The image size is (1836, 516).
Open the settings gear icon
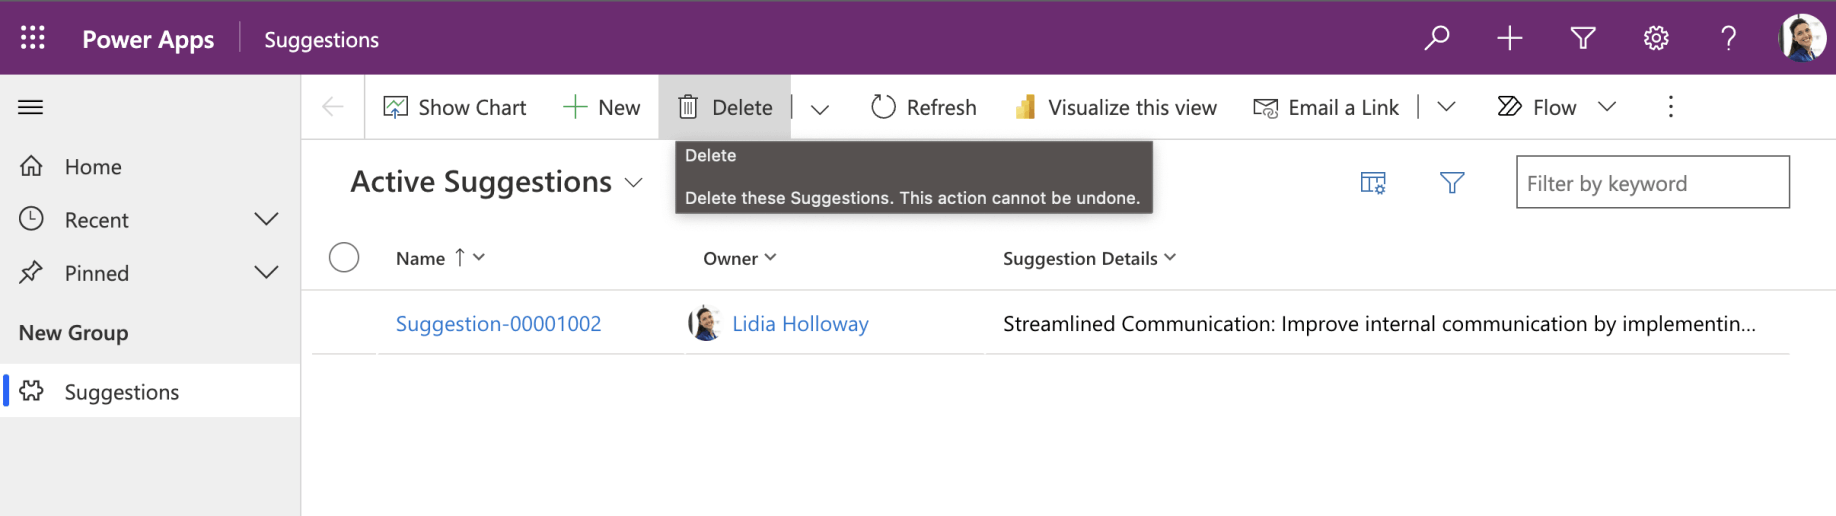(x=1656, y=38)
